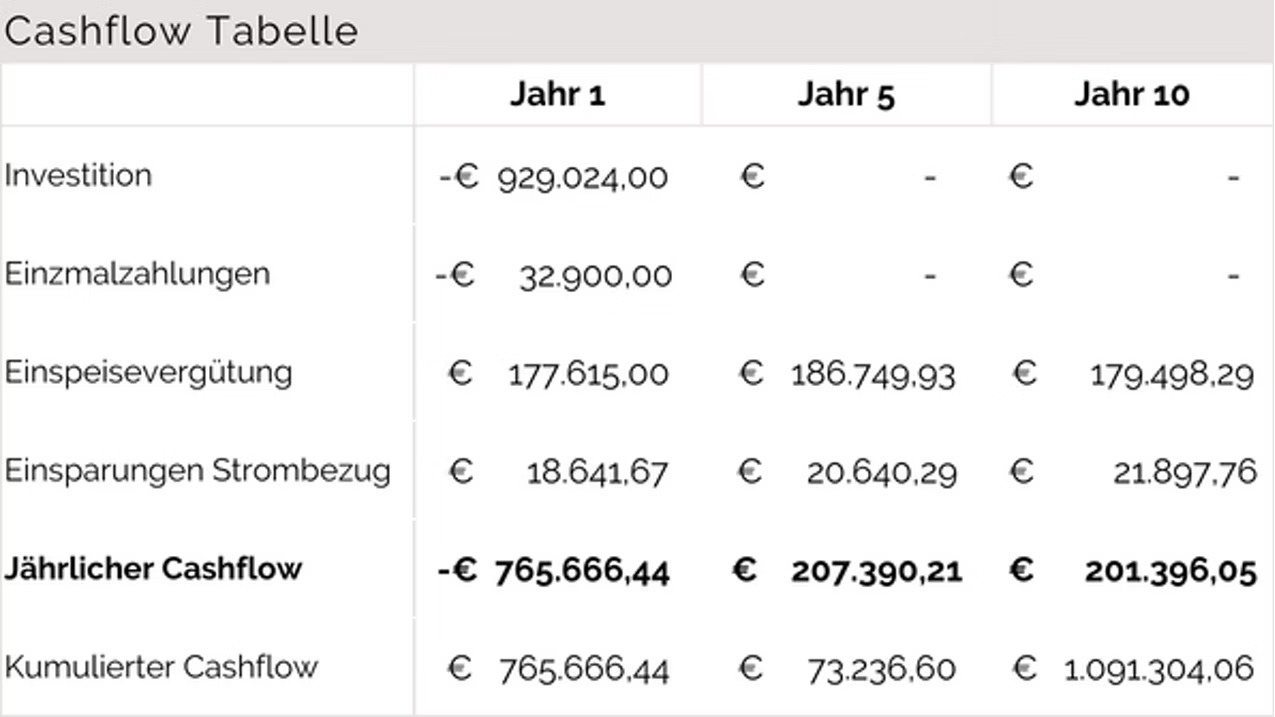The height and width of the screenshot is (717, 1275).
Task: Select the bold 201.396,05 cashflow value
Action: [1170, 571]
